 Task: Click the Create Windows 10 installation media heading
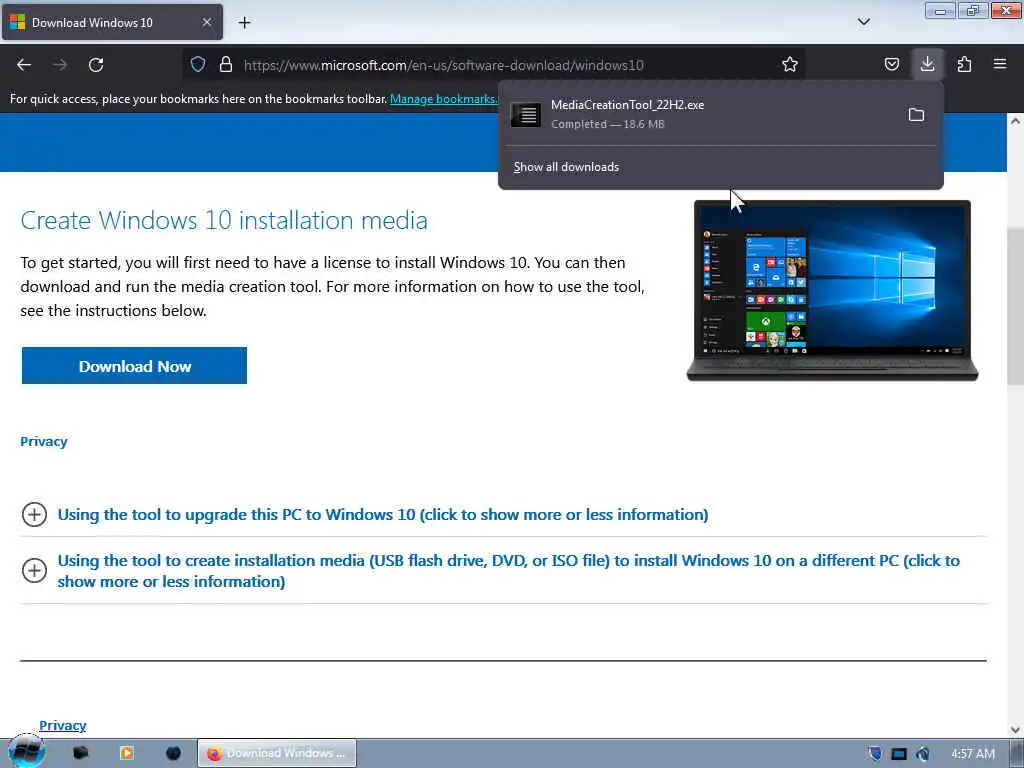[x=224, y=221]
